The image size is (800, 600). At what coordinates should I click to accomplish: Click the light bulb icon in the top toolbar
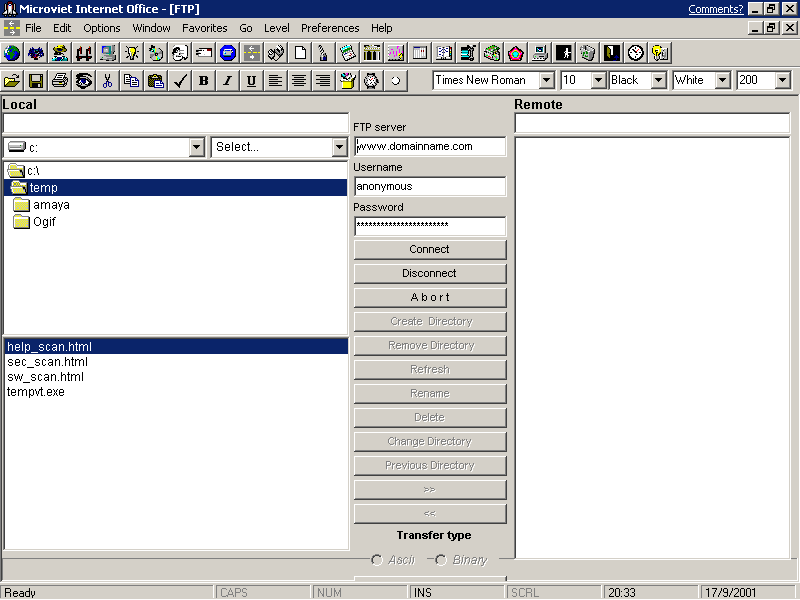coord(132,53)
